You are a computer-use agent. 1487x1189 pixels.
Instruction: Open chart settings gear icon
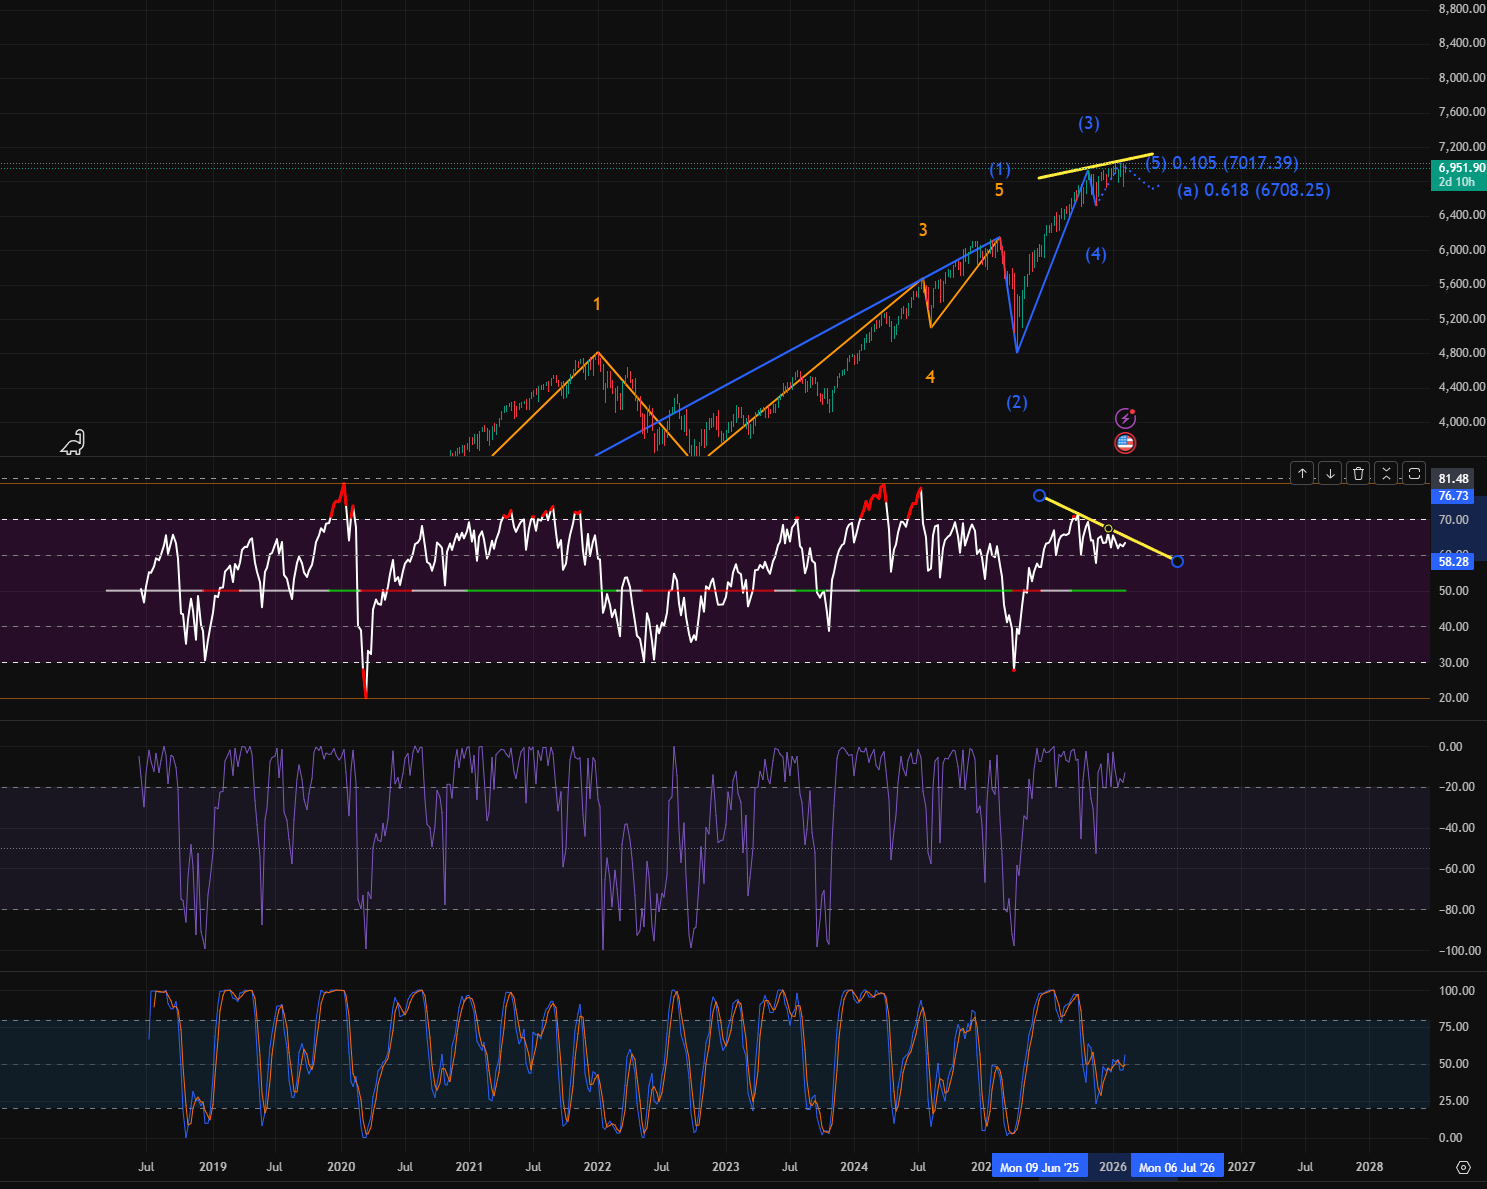[x=1463, y=1167]
